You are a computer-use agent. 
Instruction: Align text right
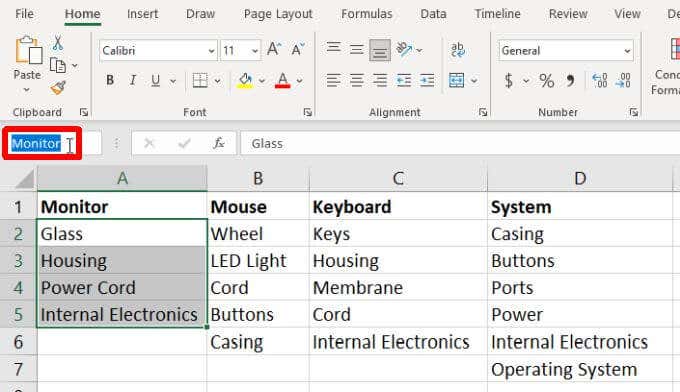pos(380,80)
